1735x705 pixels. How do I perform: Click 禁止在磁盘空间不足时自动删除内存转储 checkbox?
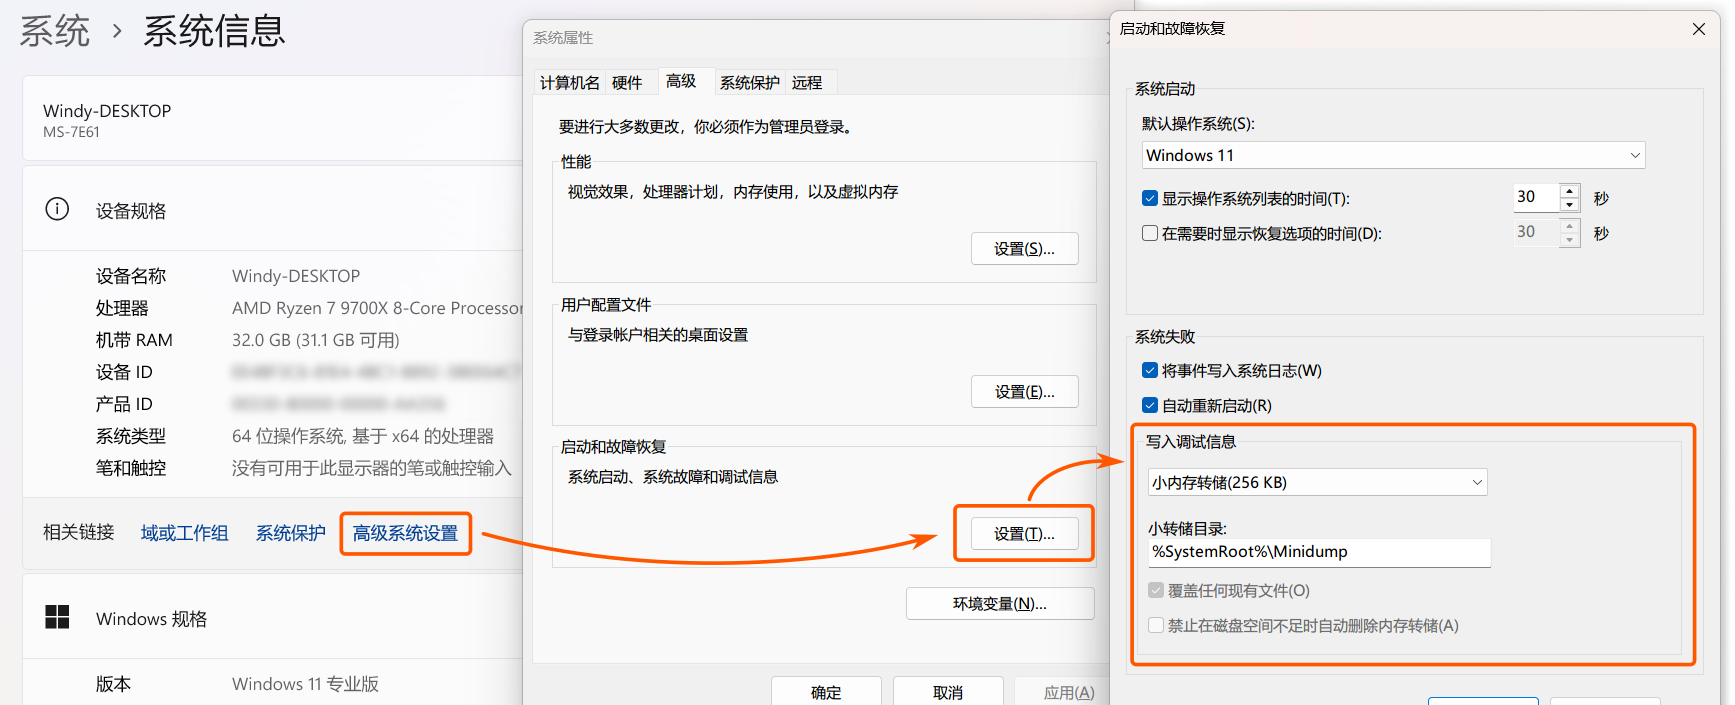(1156, 625)
